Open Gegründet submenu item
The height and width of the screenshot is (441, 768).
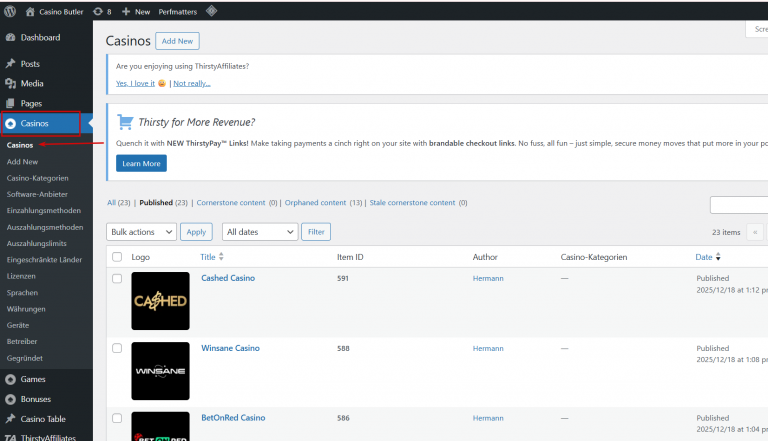click(x=24, y=358)
